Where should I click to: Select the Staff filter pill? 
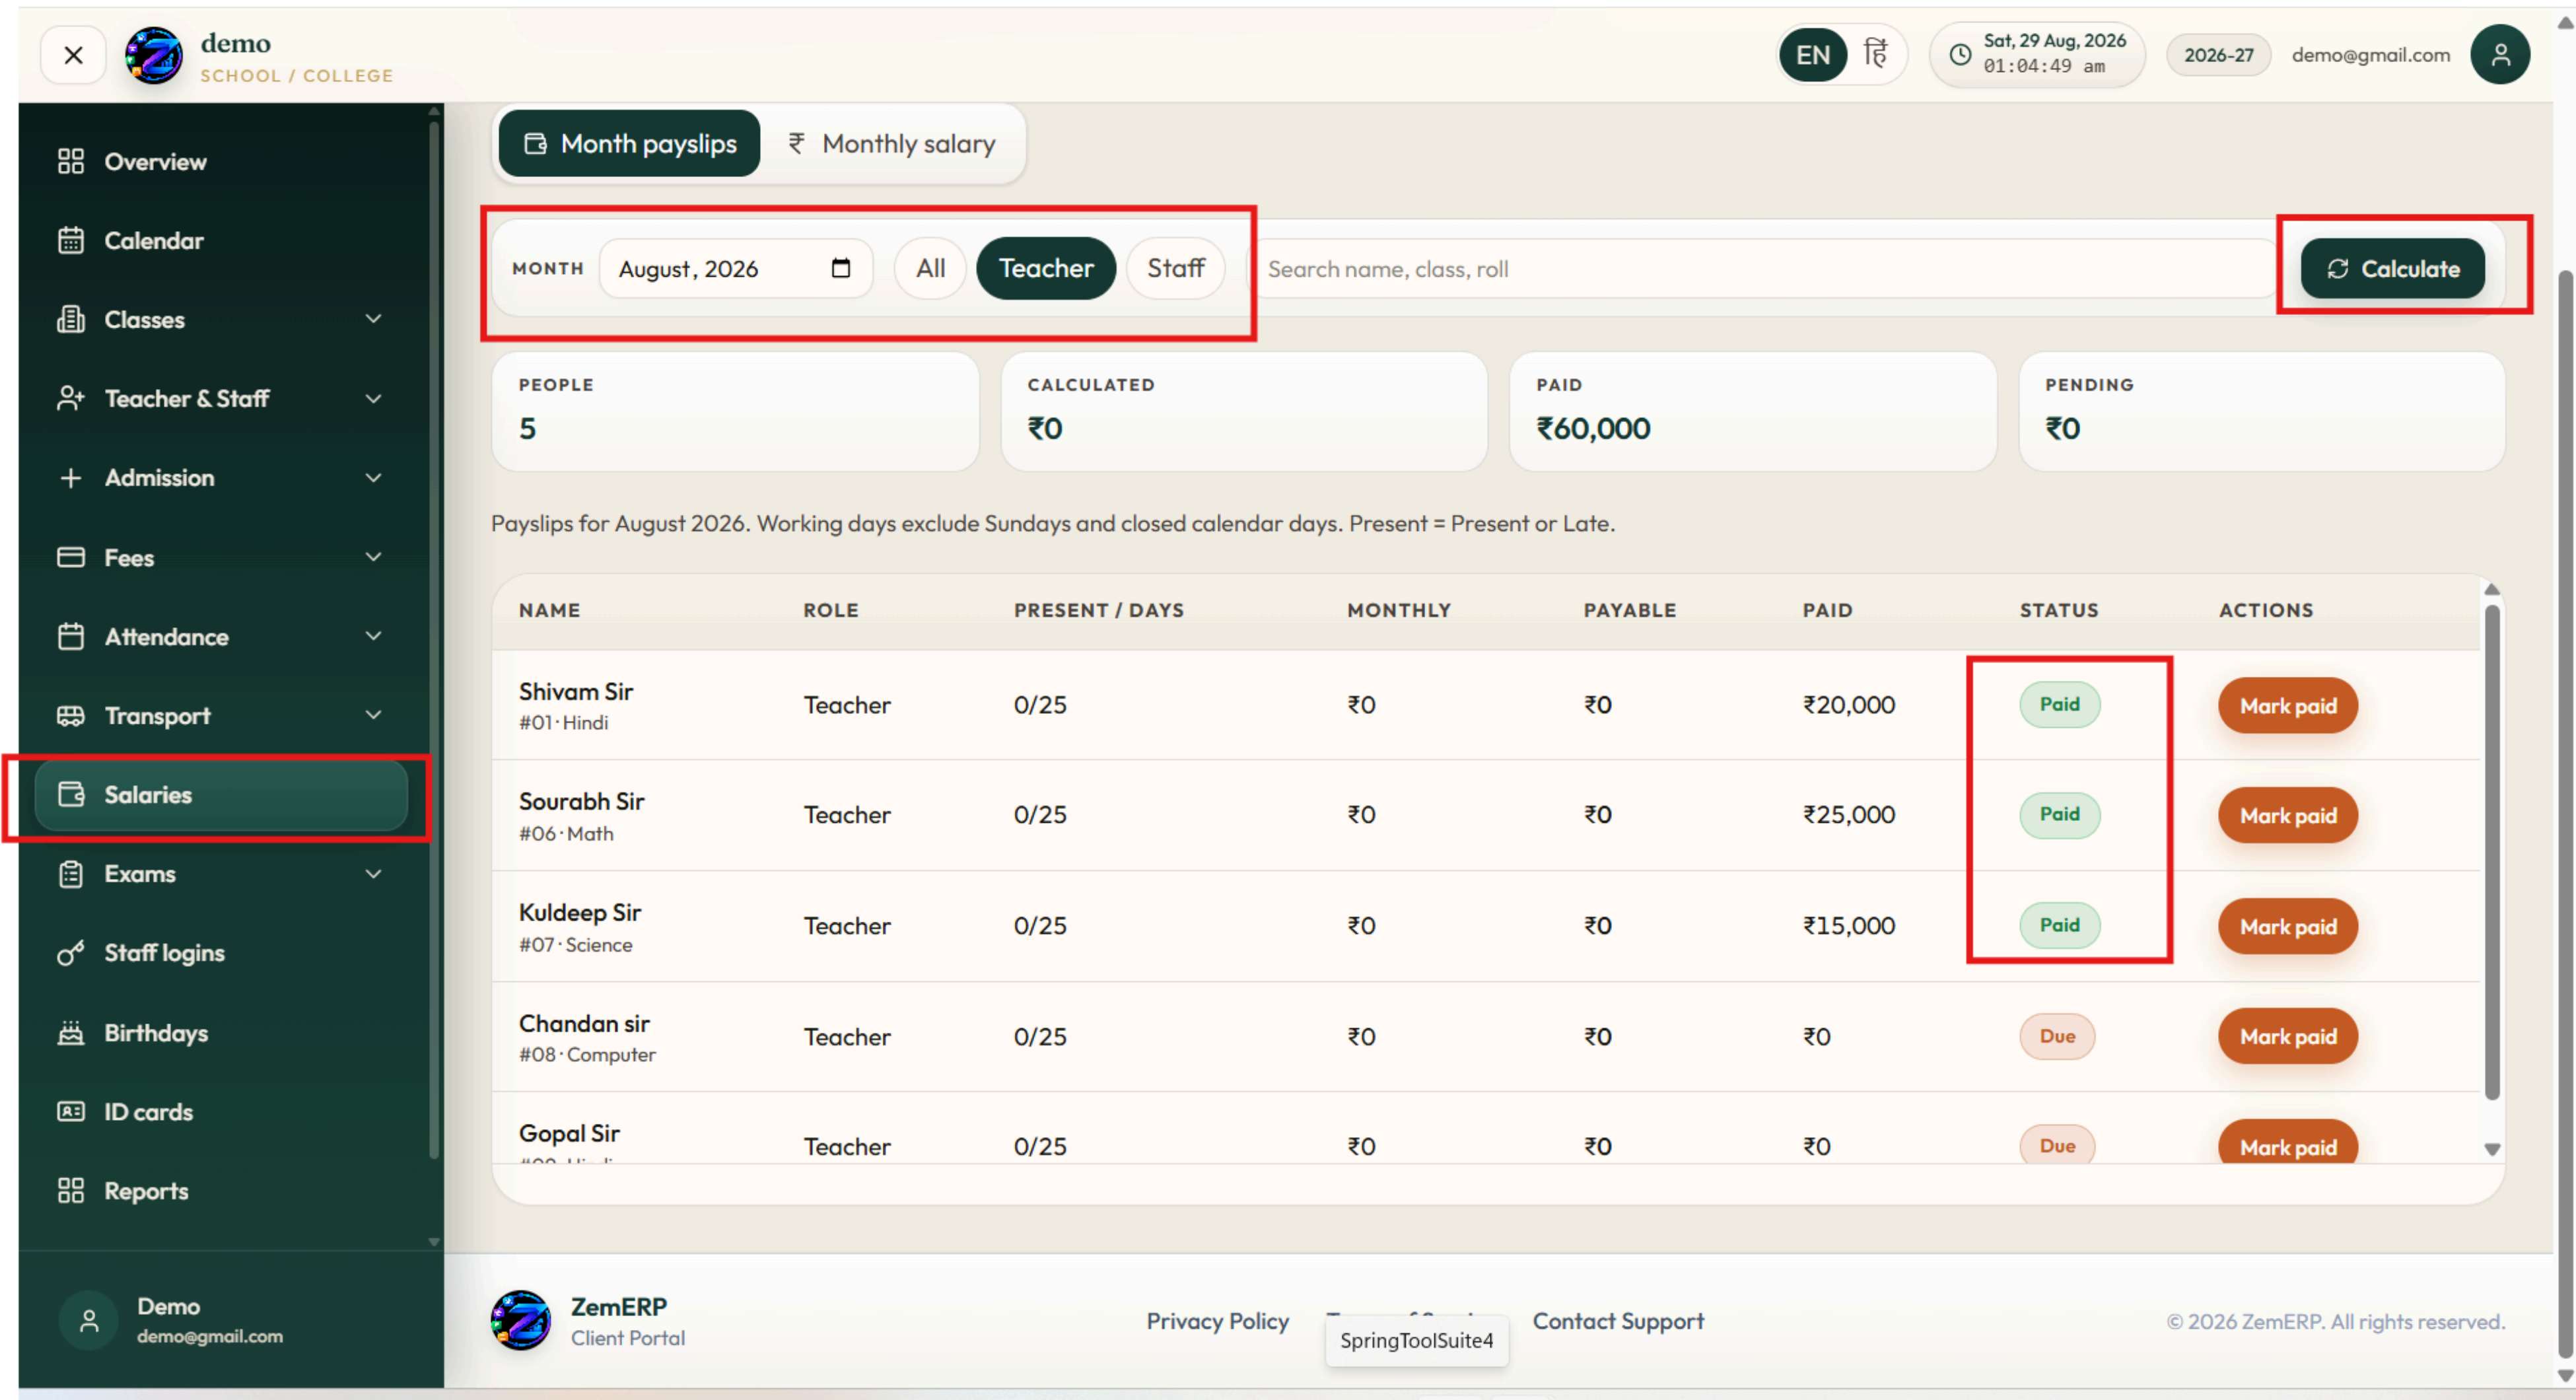(1175, 268)
